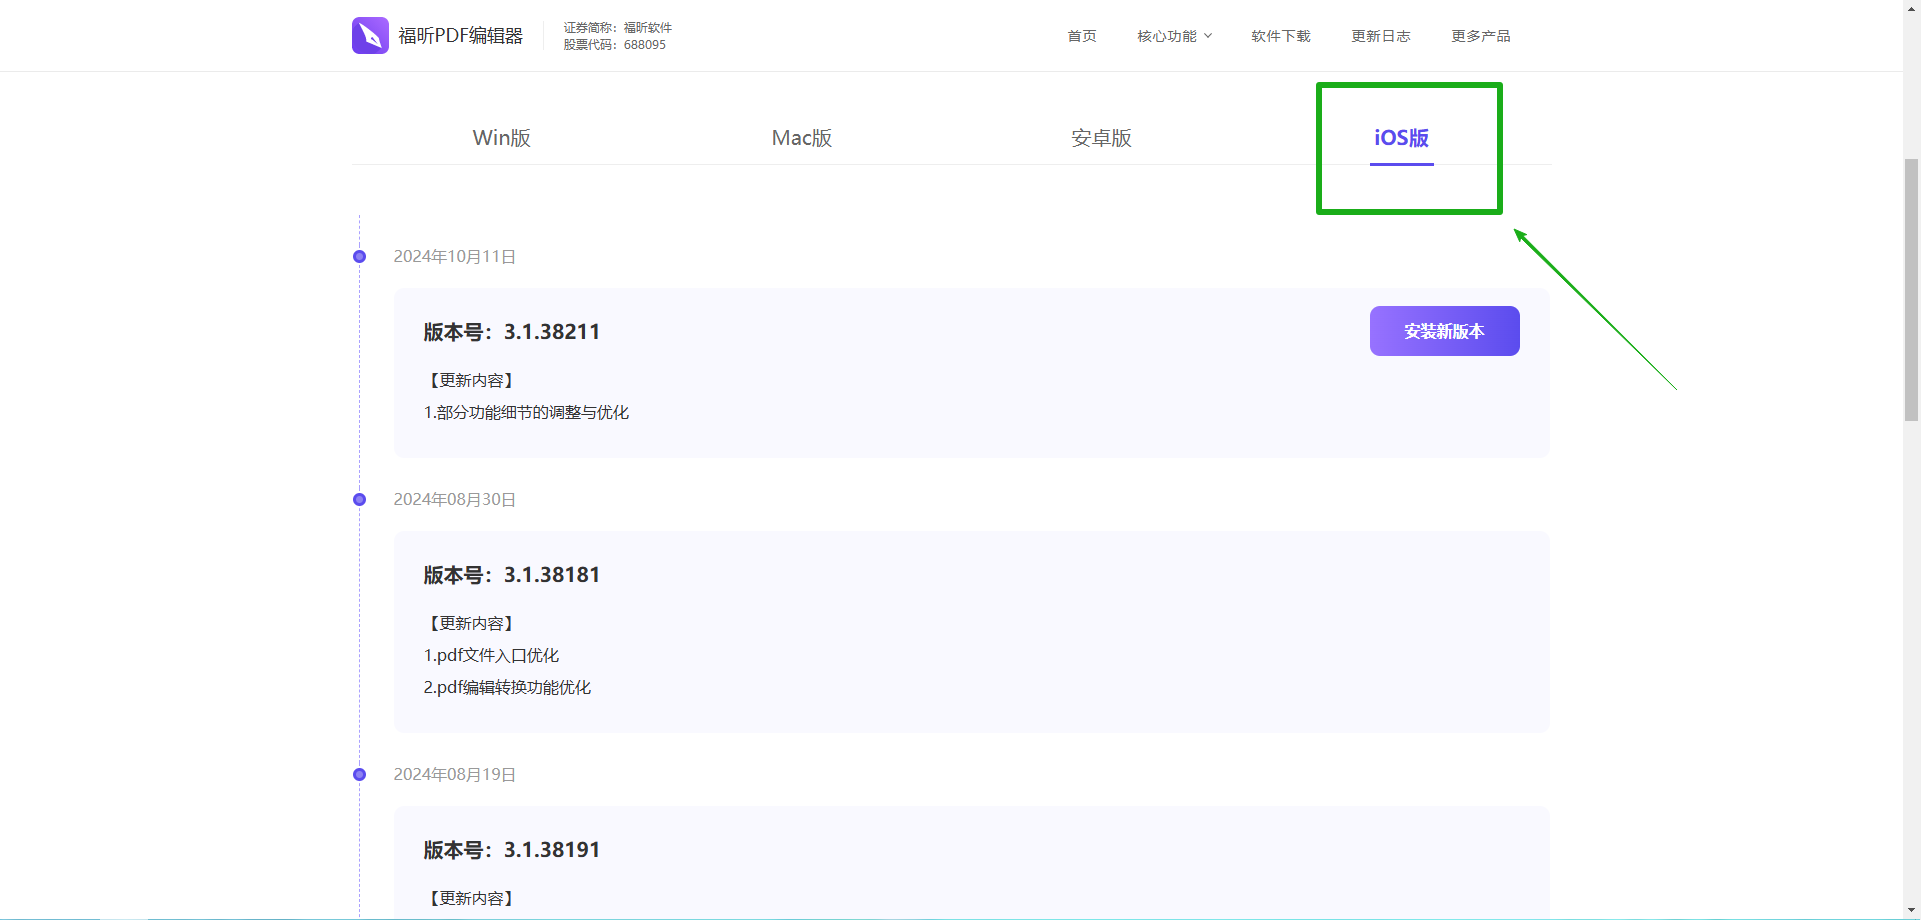Image resolution: width=1921 pixels, height=920 pixels.
Task: Click the 版本号 3.1.38181 heading
Action: [511, 575]
